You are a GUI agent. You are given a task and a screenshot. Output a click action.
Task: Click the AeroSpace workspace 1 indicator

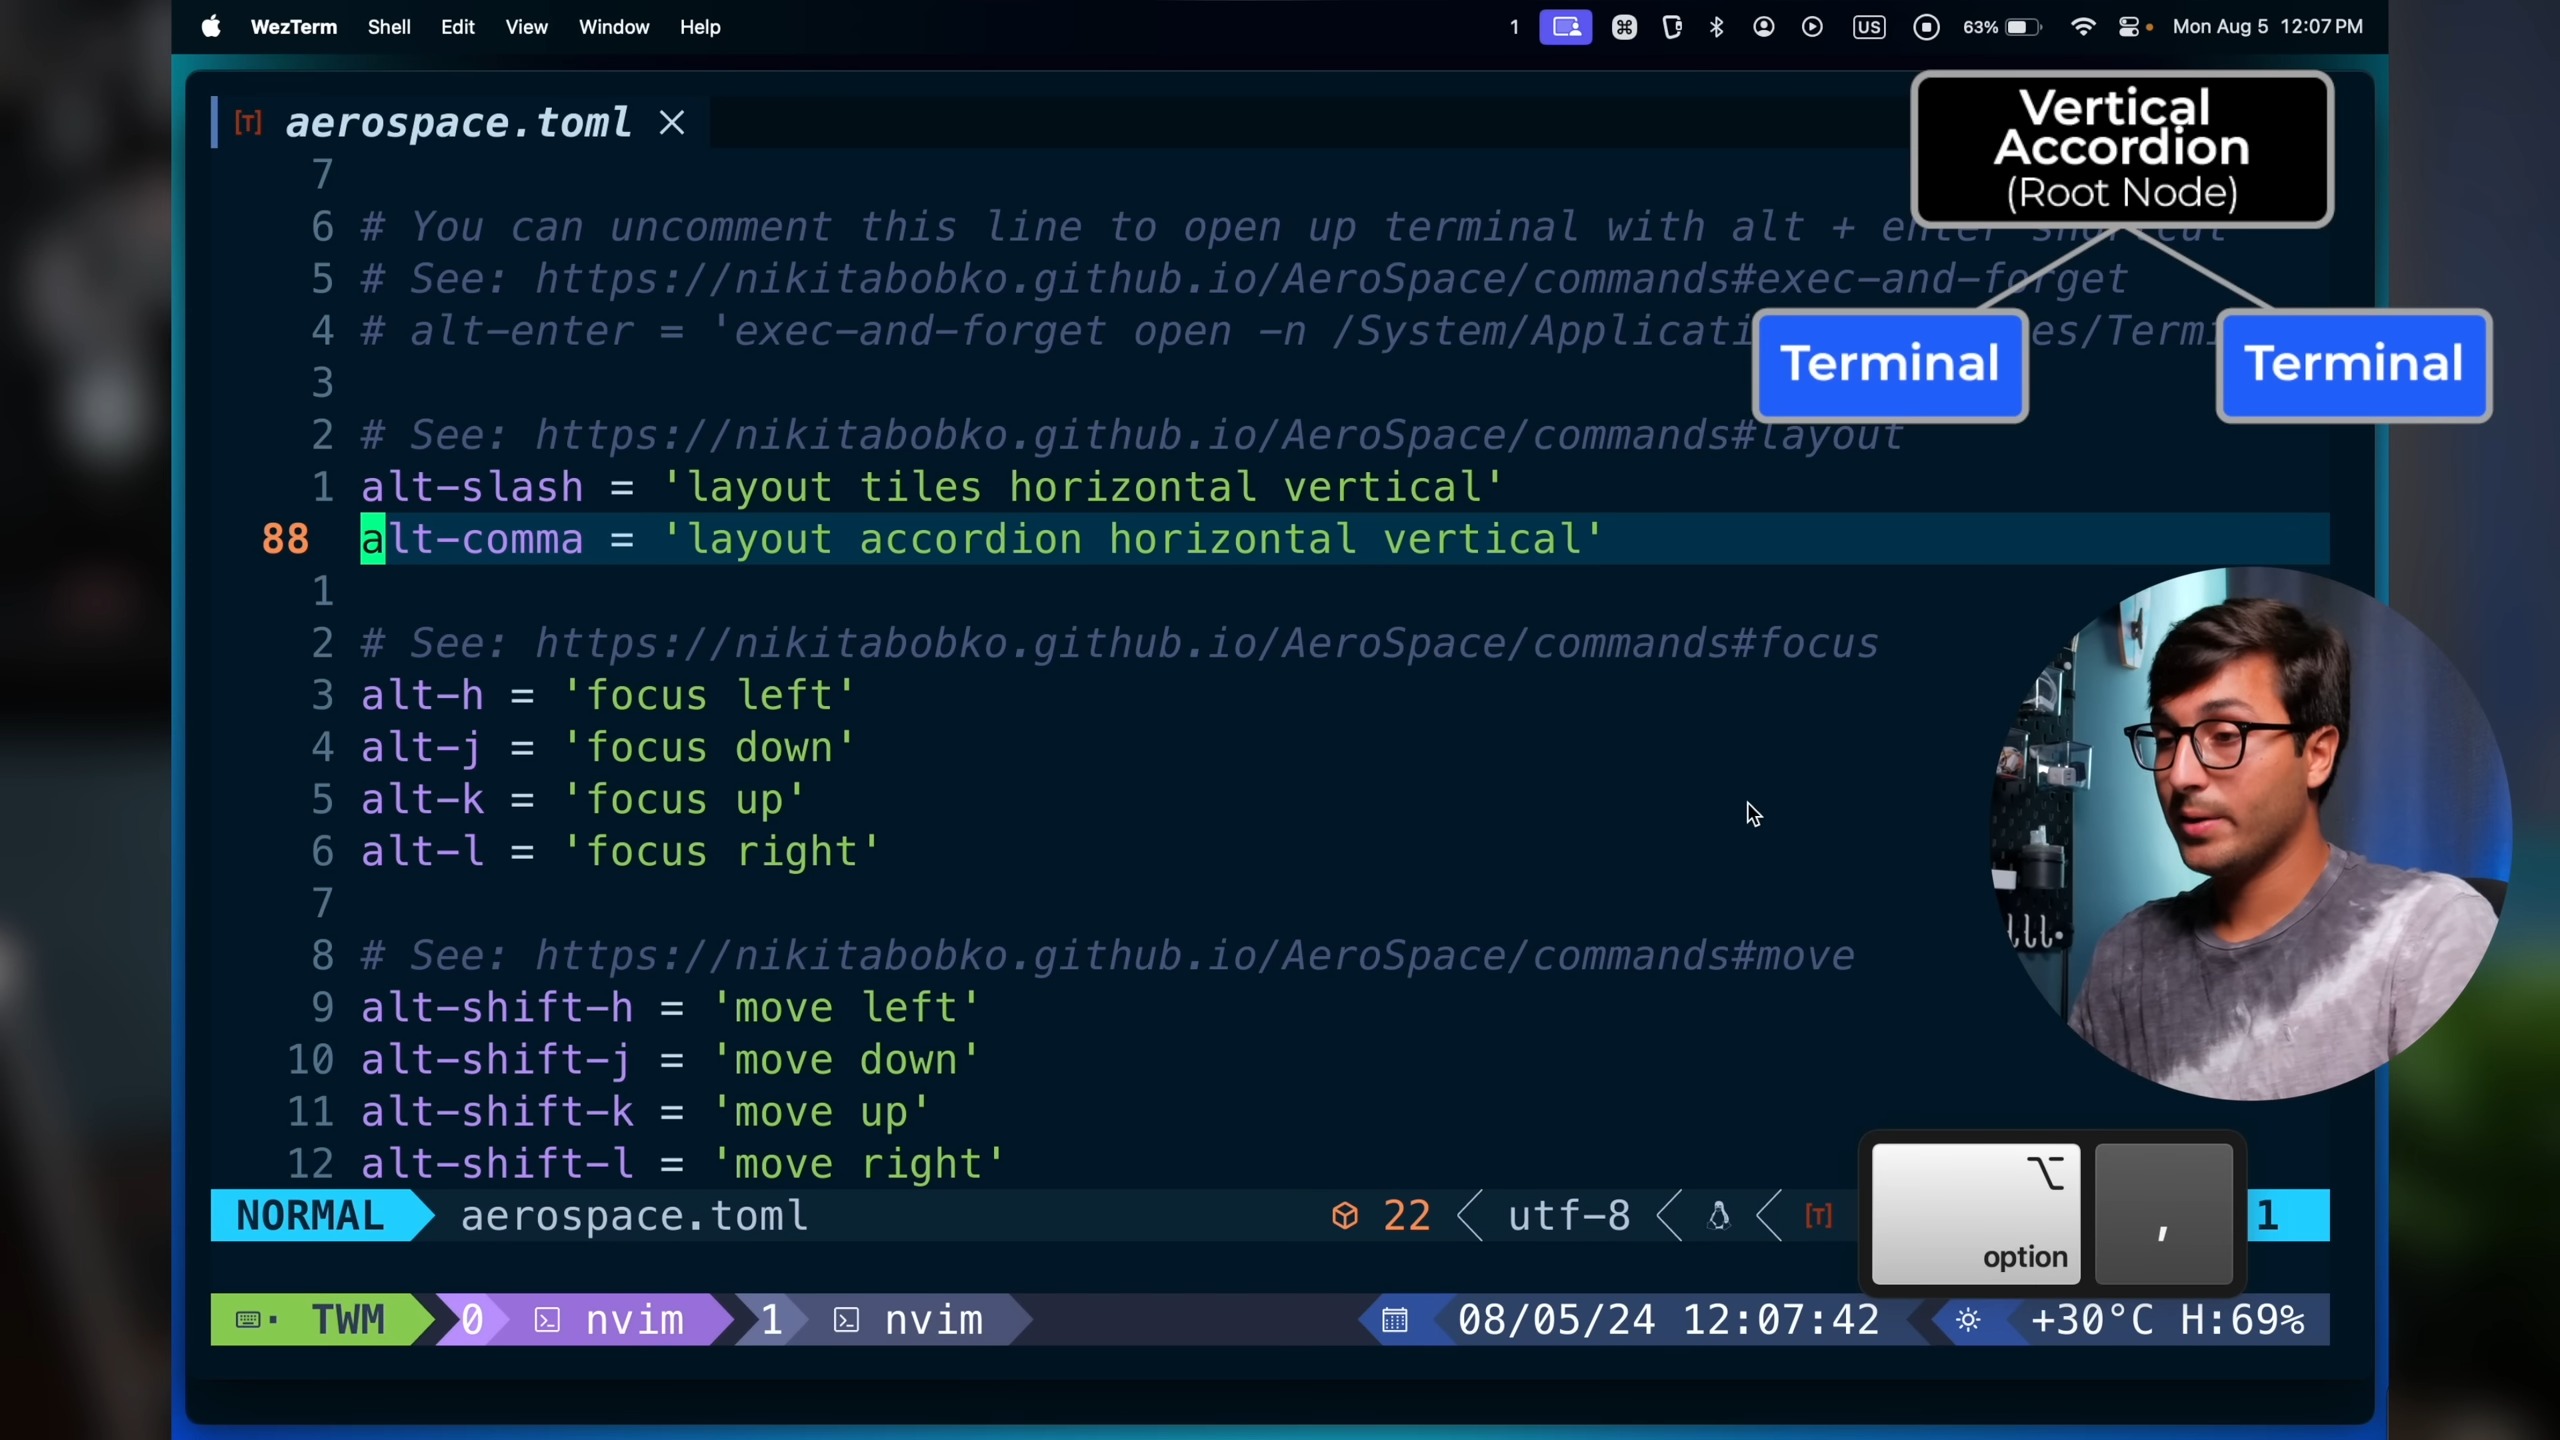pyautogui.click(x=1514, y=27)
